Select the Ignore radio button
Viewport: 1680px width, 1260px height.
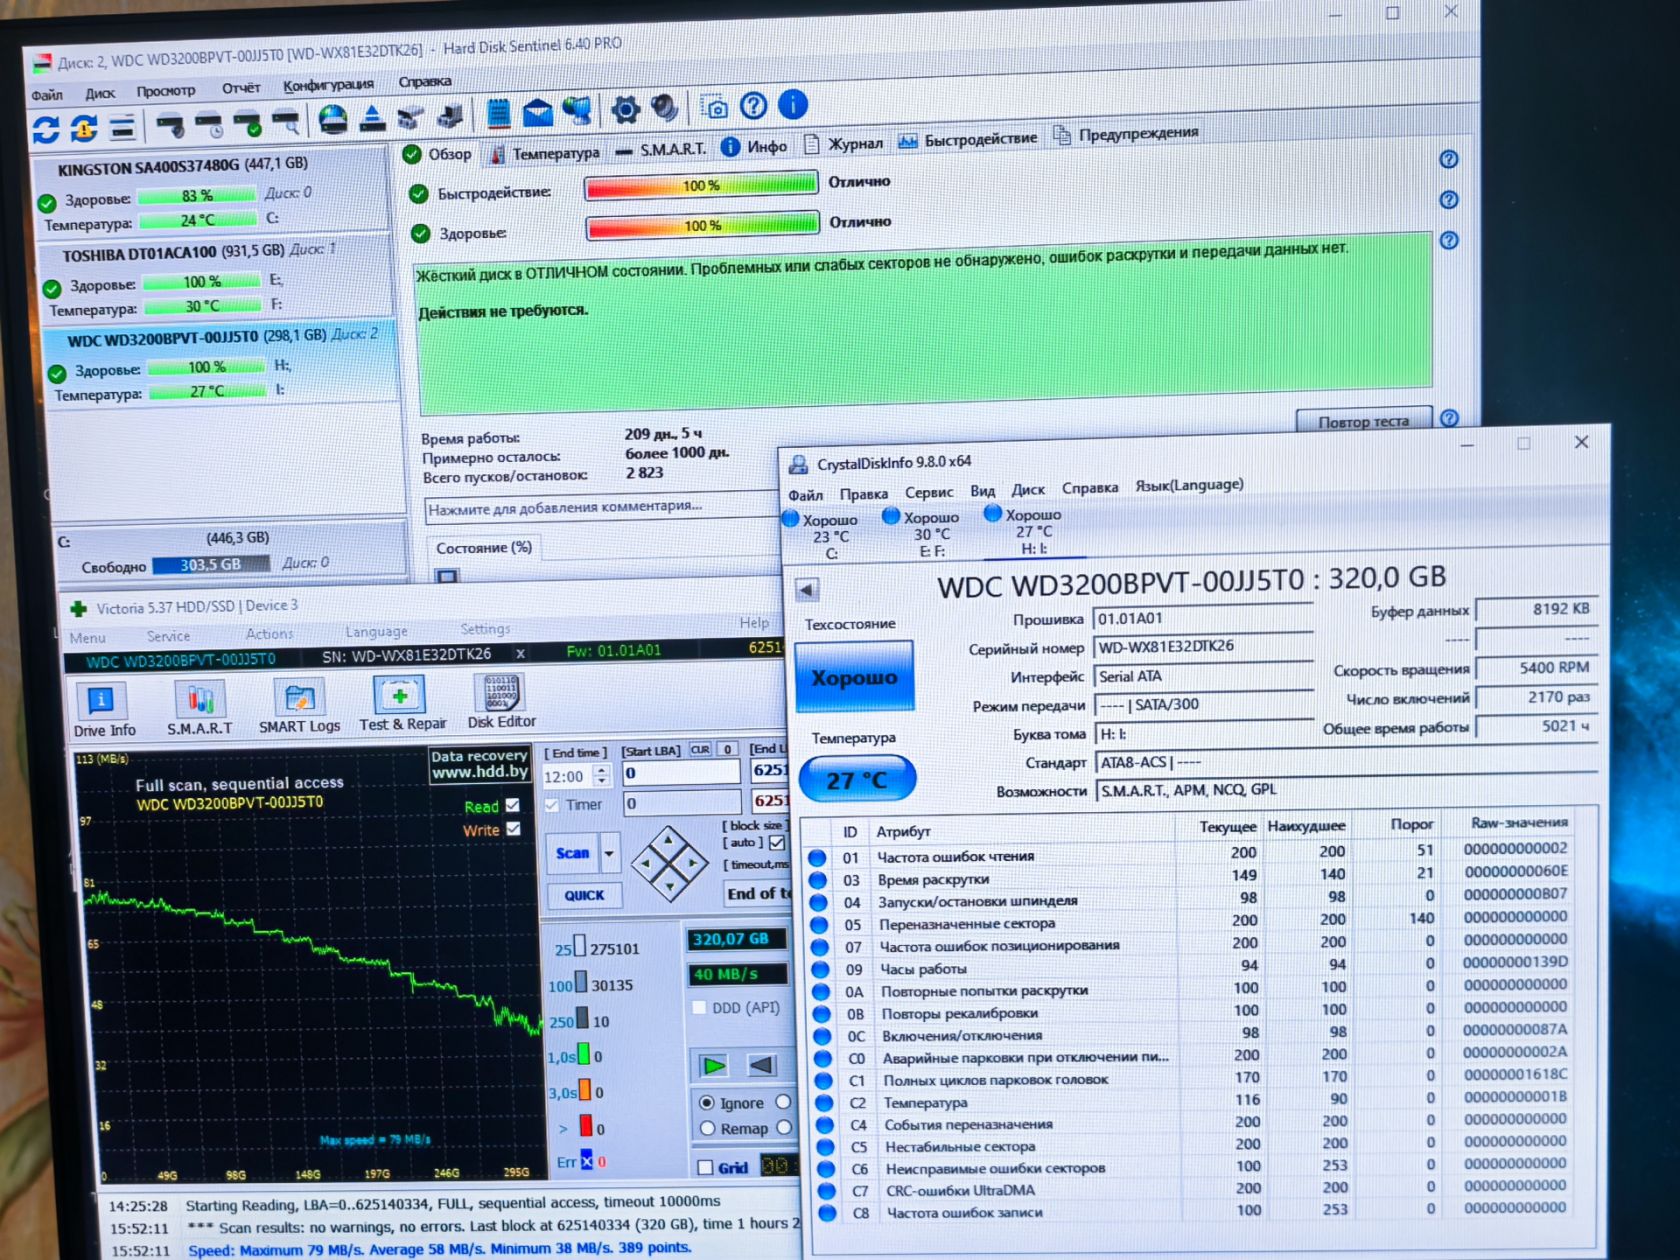(x=707, y=1103)
